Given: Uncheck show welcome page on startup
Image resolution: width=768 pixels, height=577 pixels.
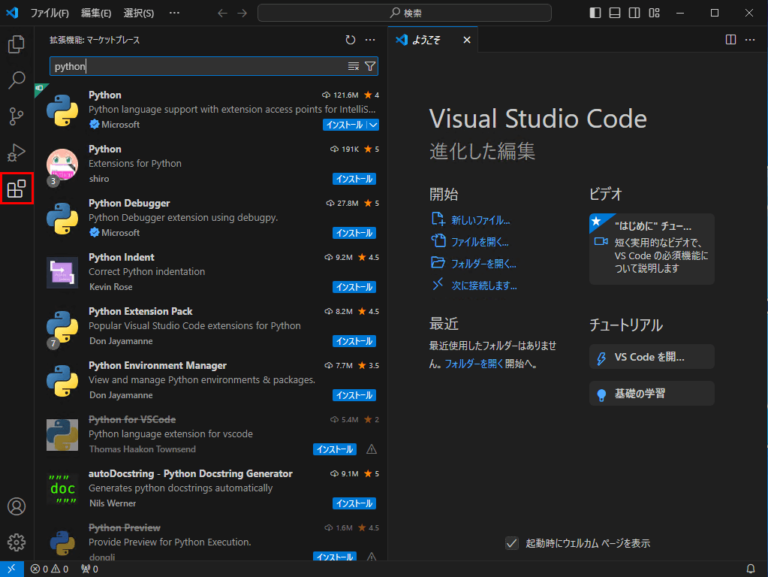Looking at the screenshot, I should pos(512,543).
